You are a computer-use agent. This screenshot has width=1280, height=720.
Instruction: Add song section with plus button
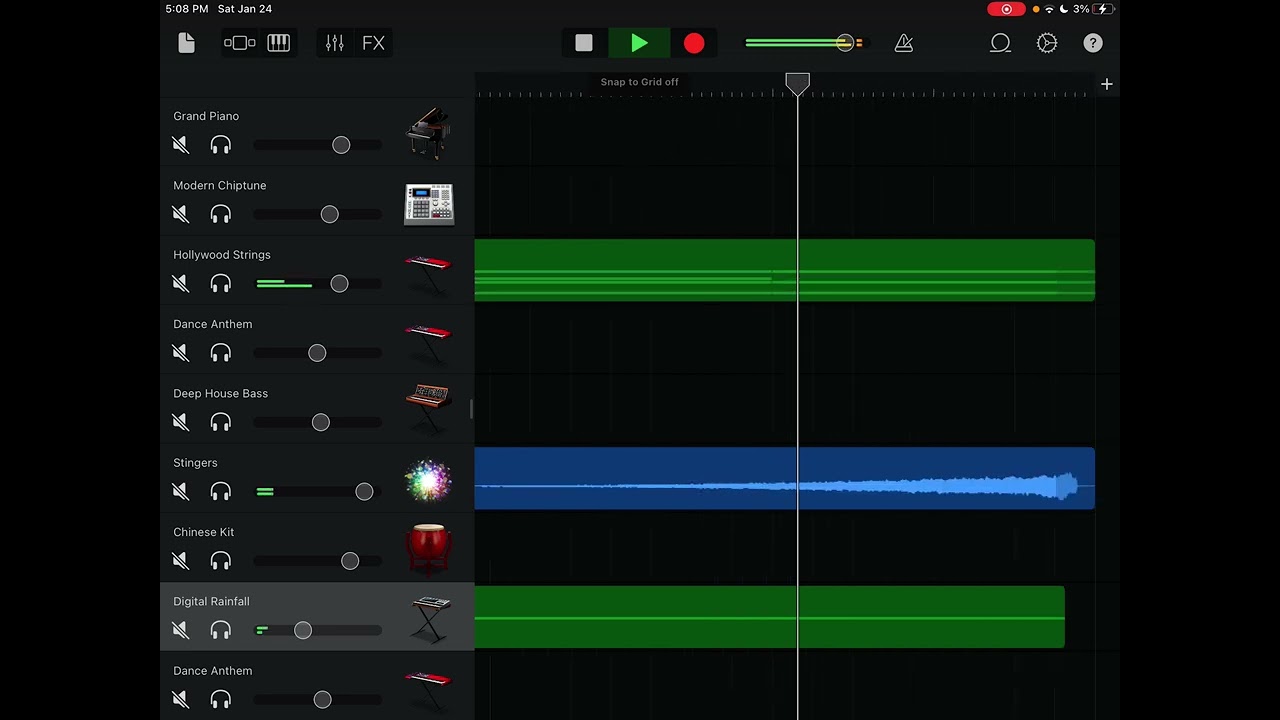click(x=1107, y=84)
